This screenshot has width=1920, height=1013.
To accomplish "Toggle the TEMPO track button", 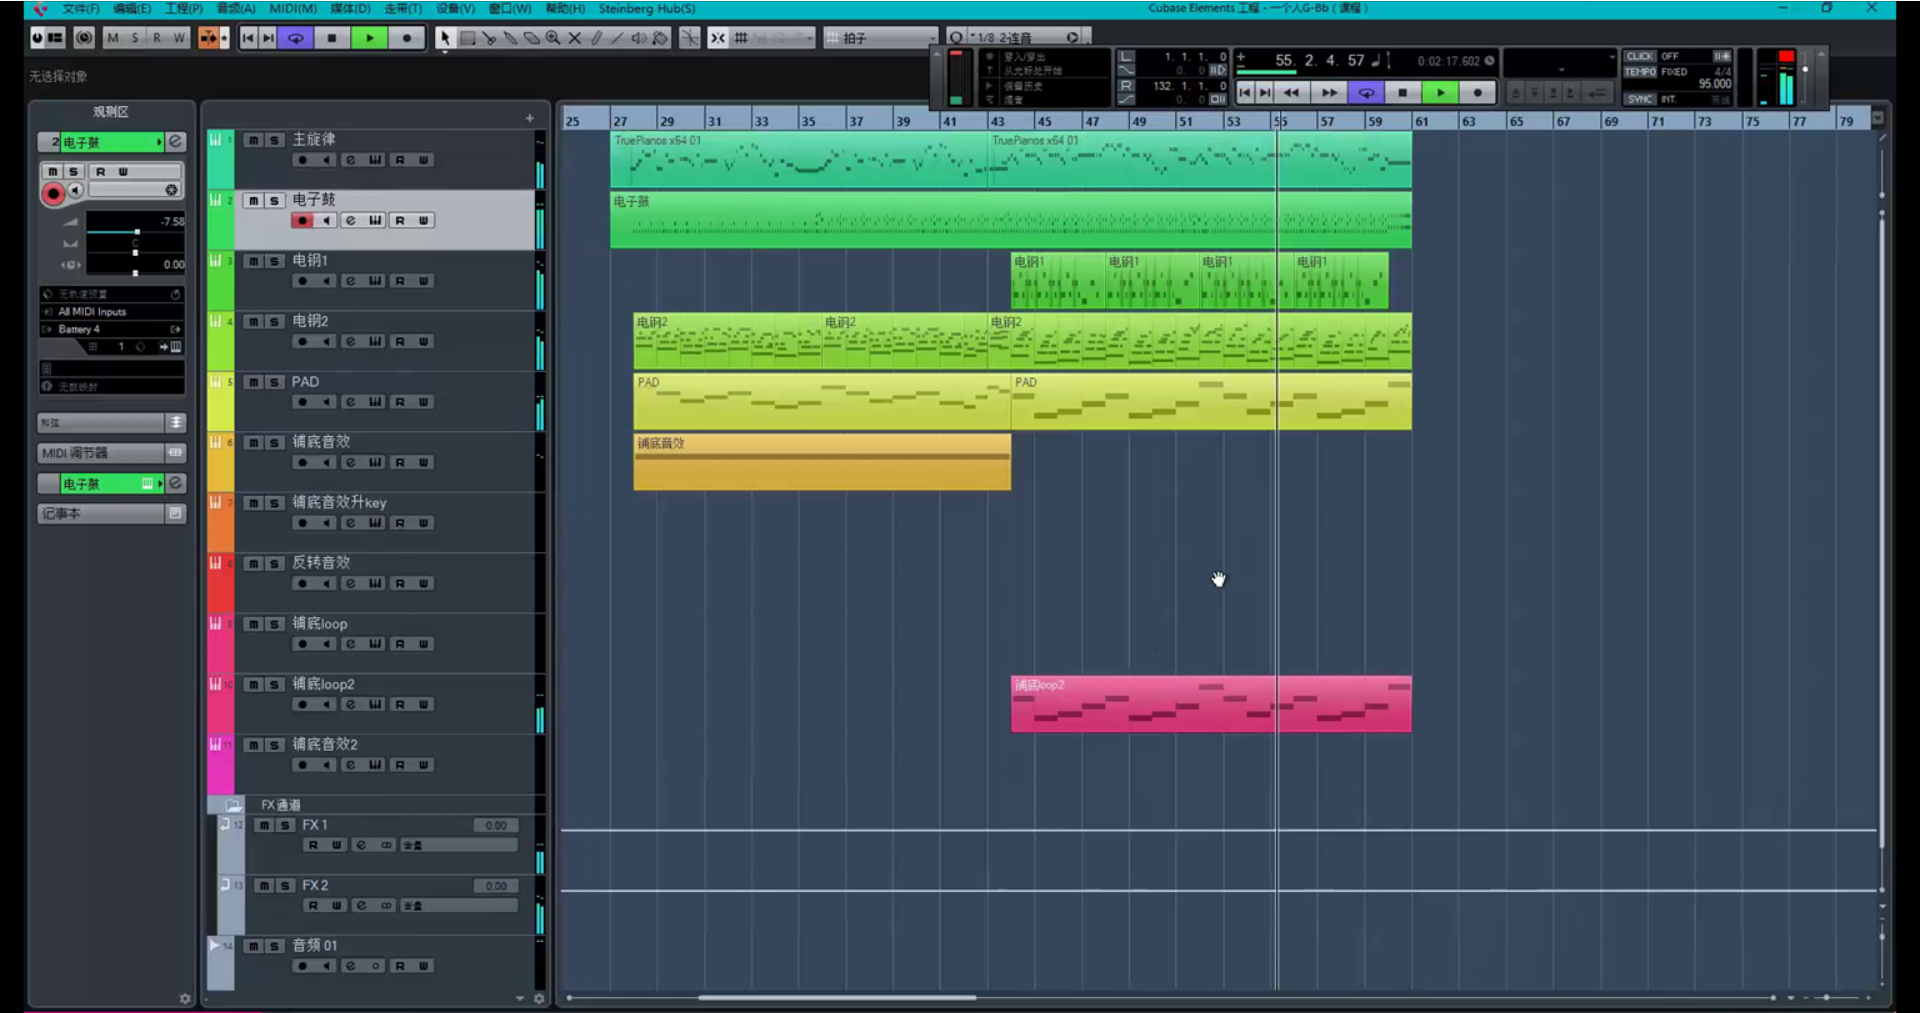I will coord(1640,72).
